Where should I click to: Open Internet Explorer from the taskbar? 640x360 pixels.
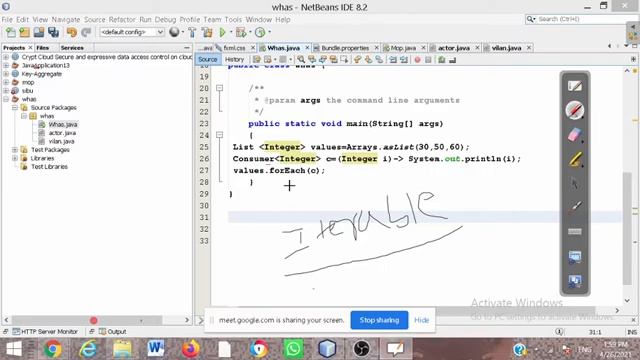[x=87, y=349]
